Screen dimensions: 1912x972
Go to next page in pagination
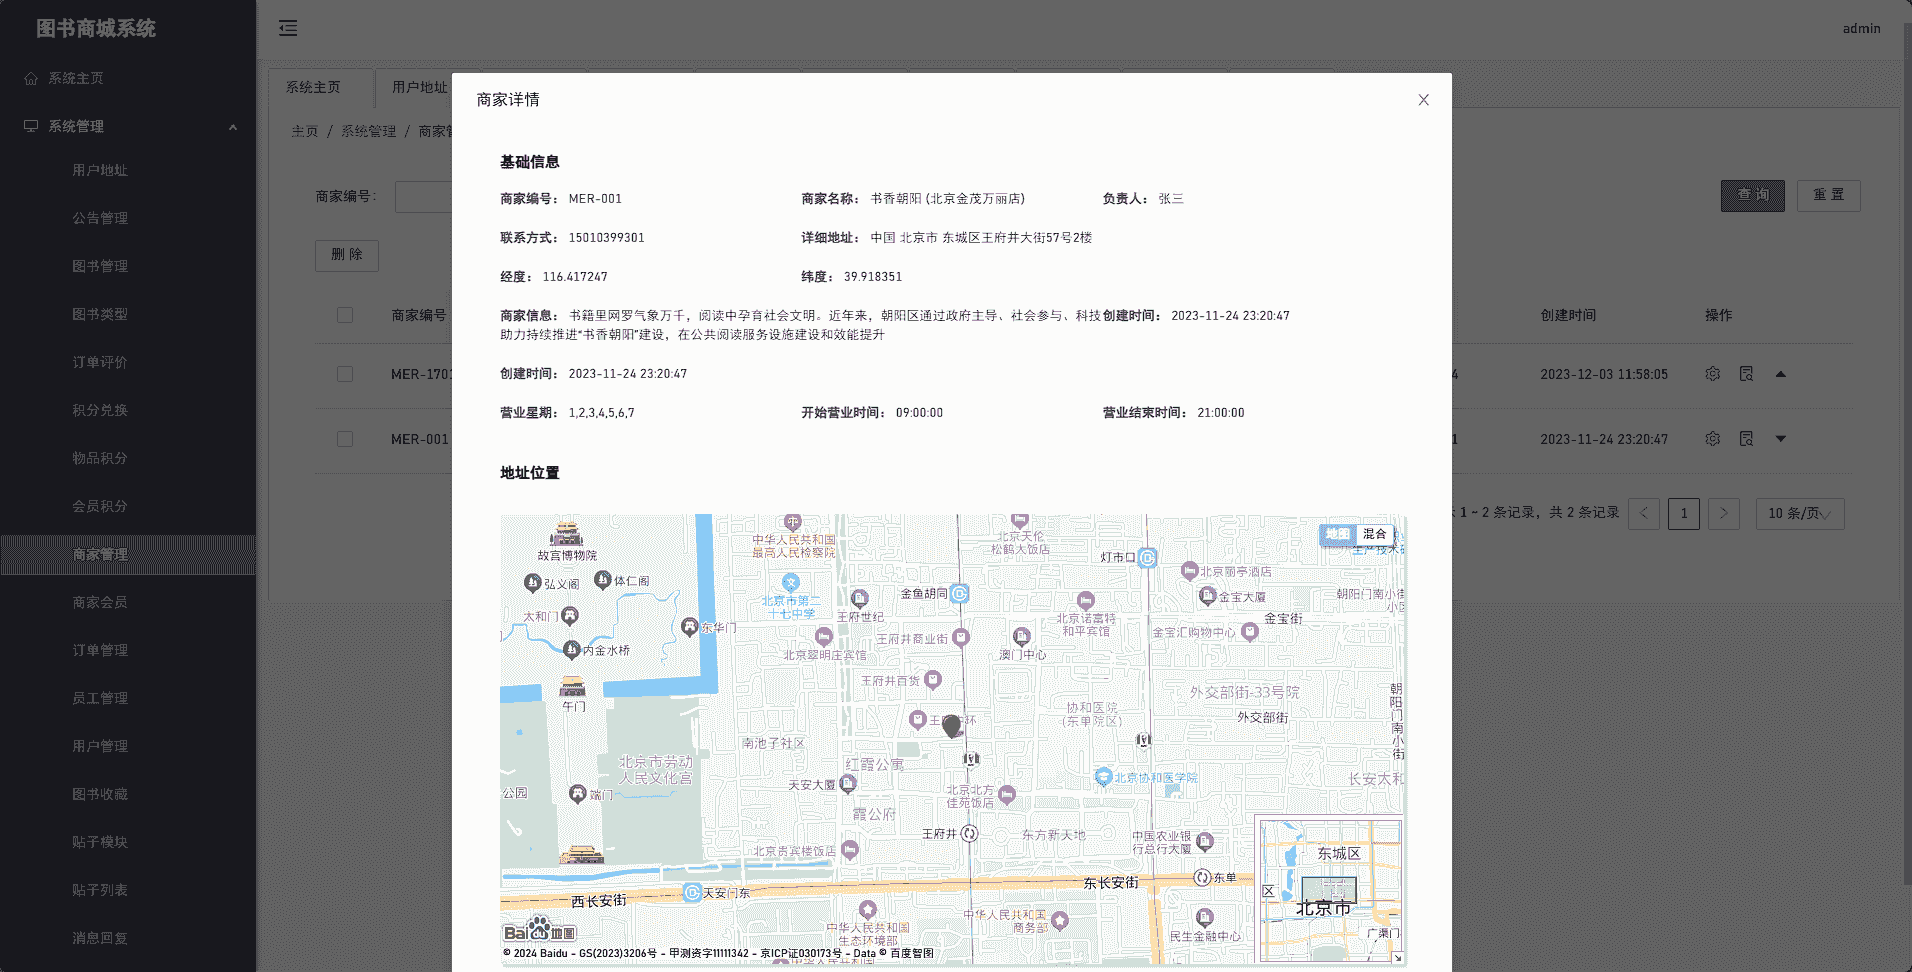click(x=1724, y=513)
